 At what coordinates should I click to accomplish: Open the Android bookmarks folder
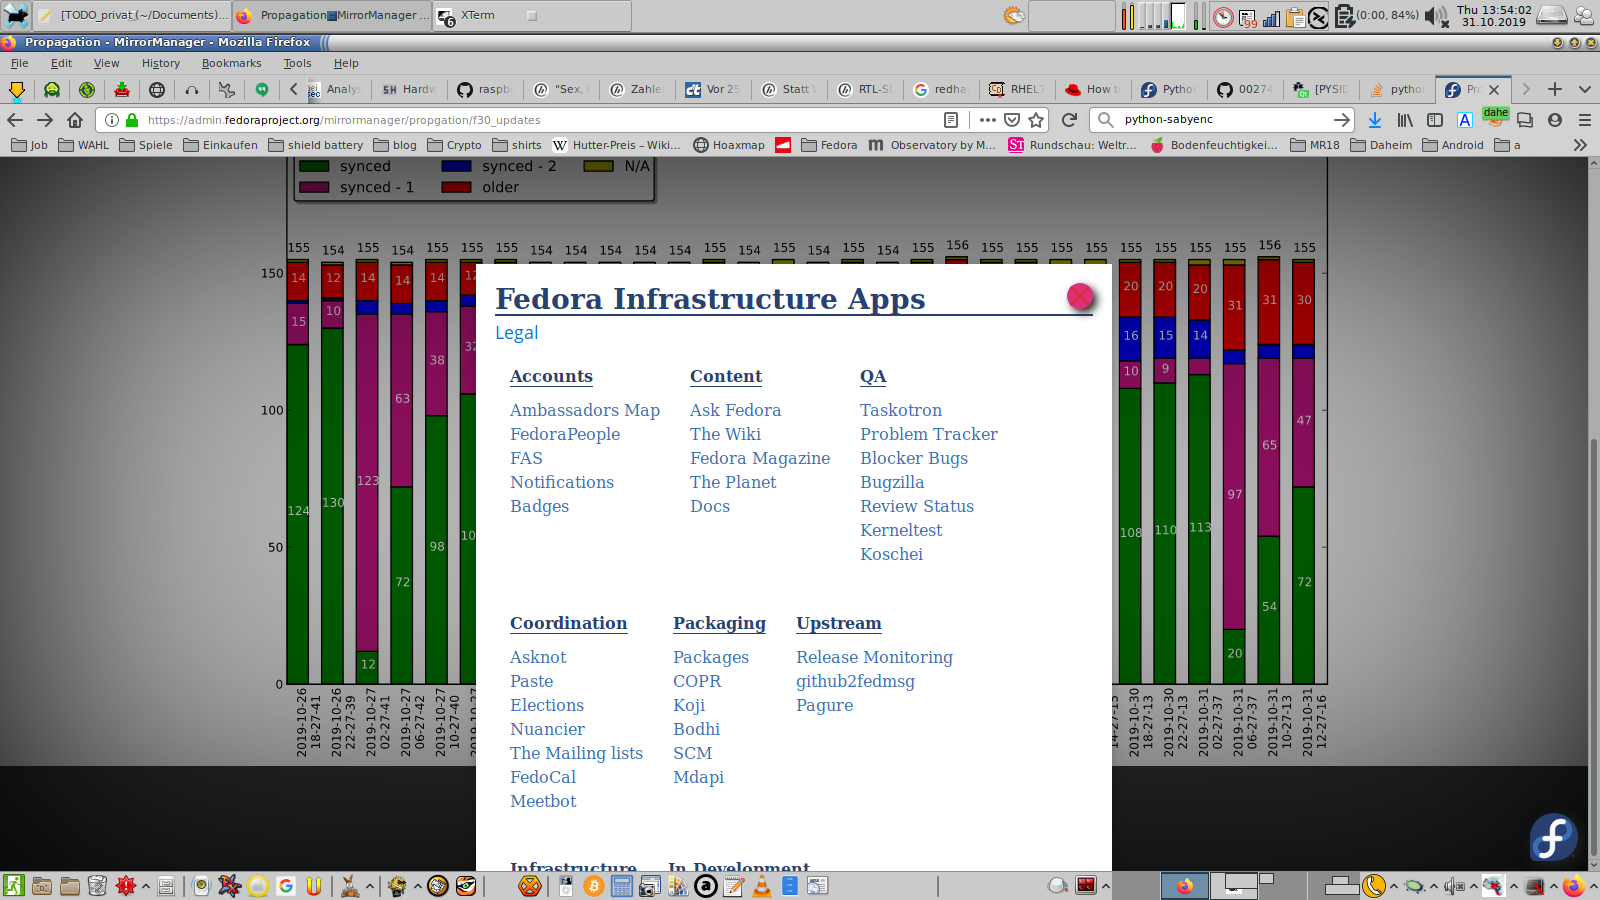coord(1453,145)
